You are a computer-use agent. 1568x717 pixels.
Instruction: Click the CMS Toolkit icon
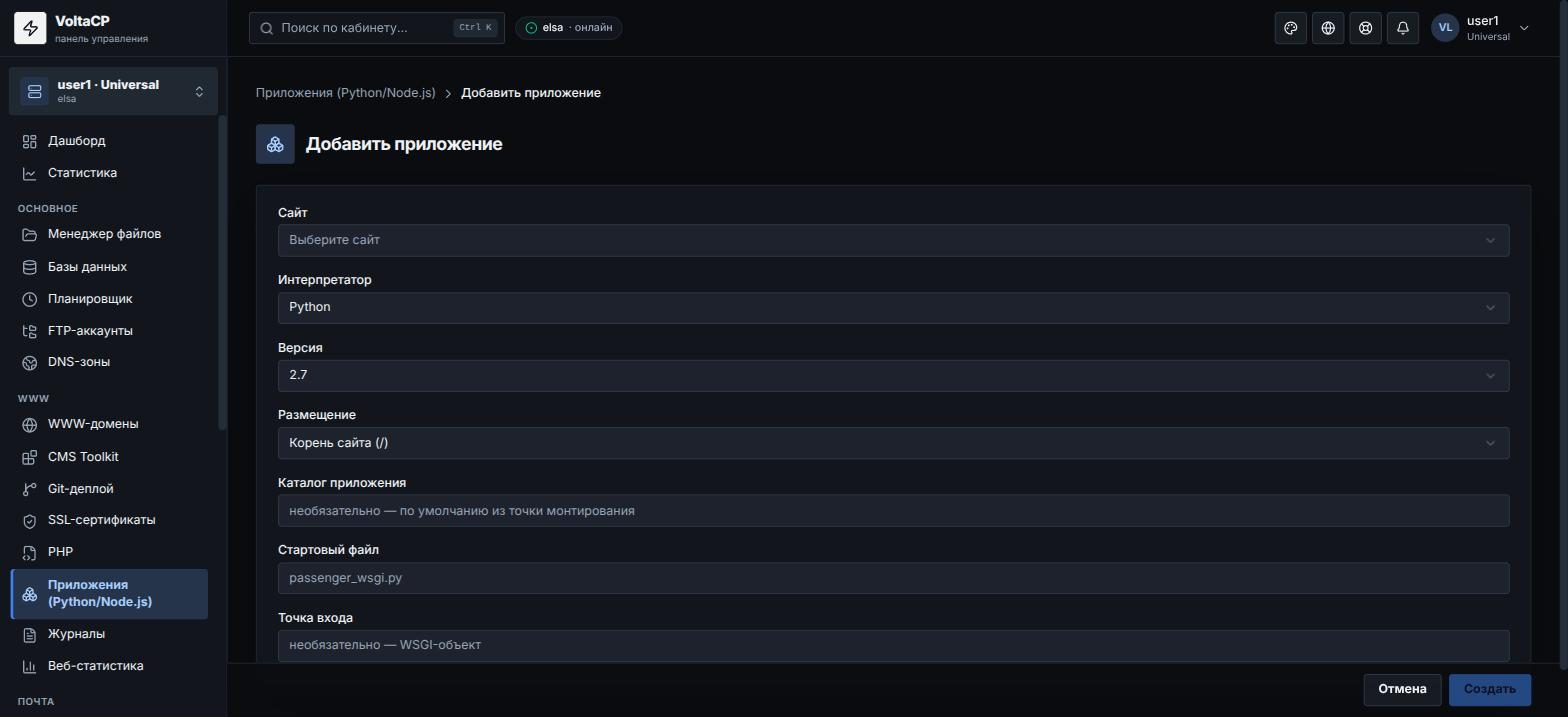(x=30, y=457)
